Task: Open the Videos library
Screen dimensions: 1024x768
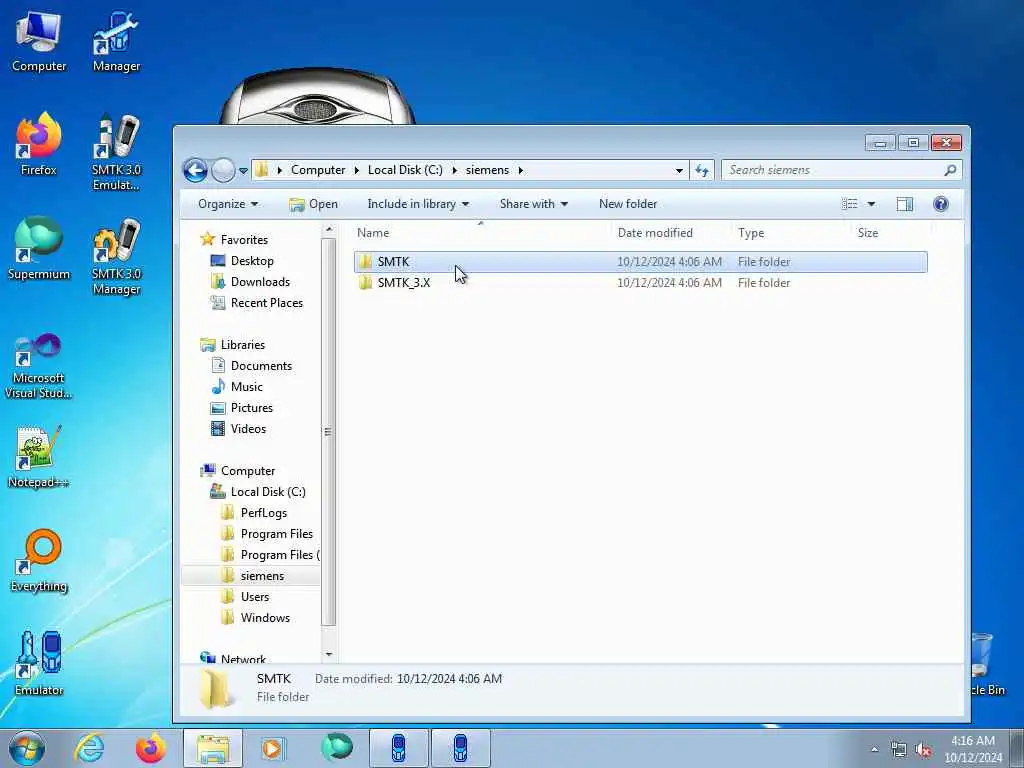Action: (x=248, y=428)
